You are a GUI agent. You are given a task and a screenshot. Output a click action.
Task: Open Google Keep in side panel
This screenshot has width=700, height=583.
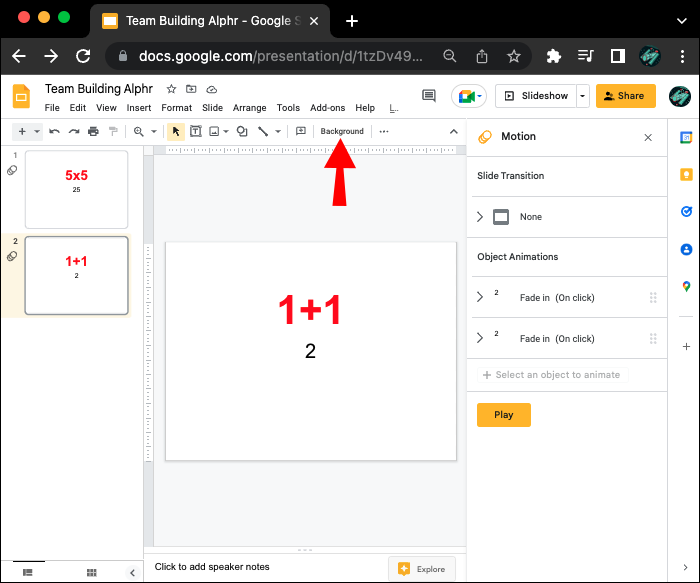tap(686, 175)
